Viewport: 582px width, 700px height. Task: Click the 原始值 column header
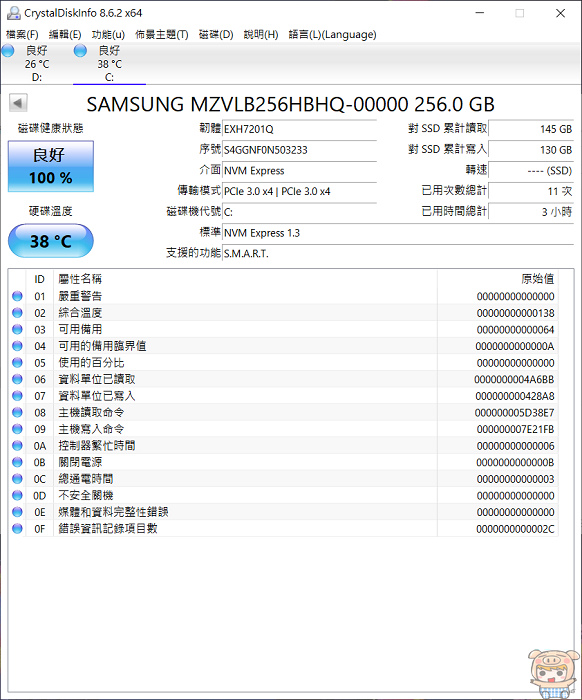(x=537, y=279)
